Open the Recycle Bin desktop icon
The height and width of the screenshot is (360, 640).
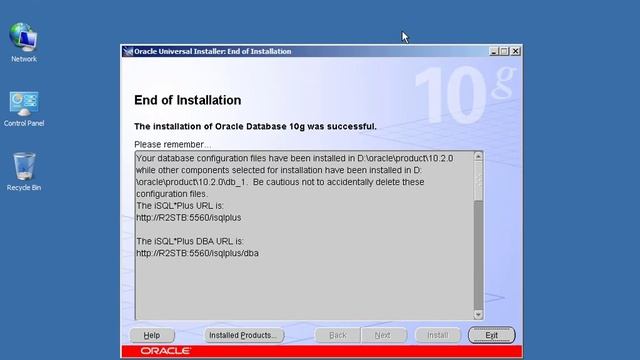[24, 172]
